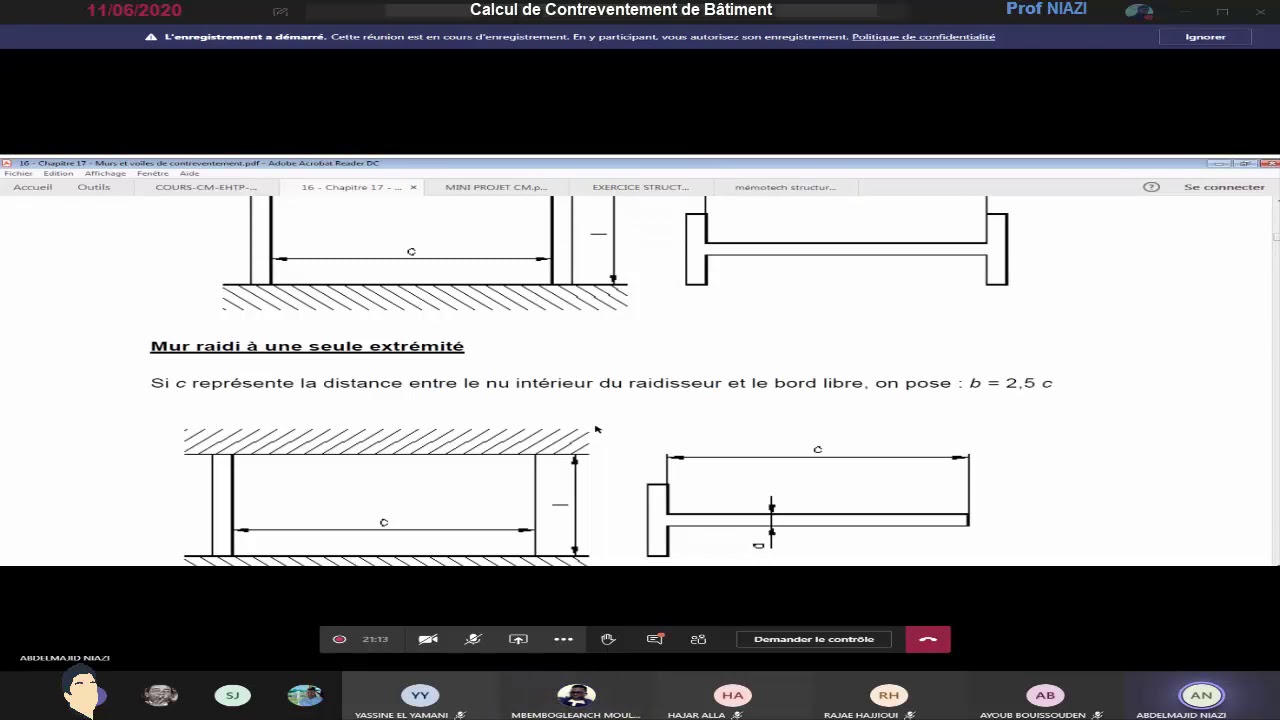Viewport: 1280px width, 720px height.
Task: Open the share screen tray
Action: click(x=518, y=639)
